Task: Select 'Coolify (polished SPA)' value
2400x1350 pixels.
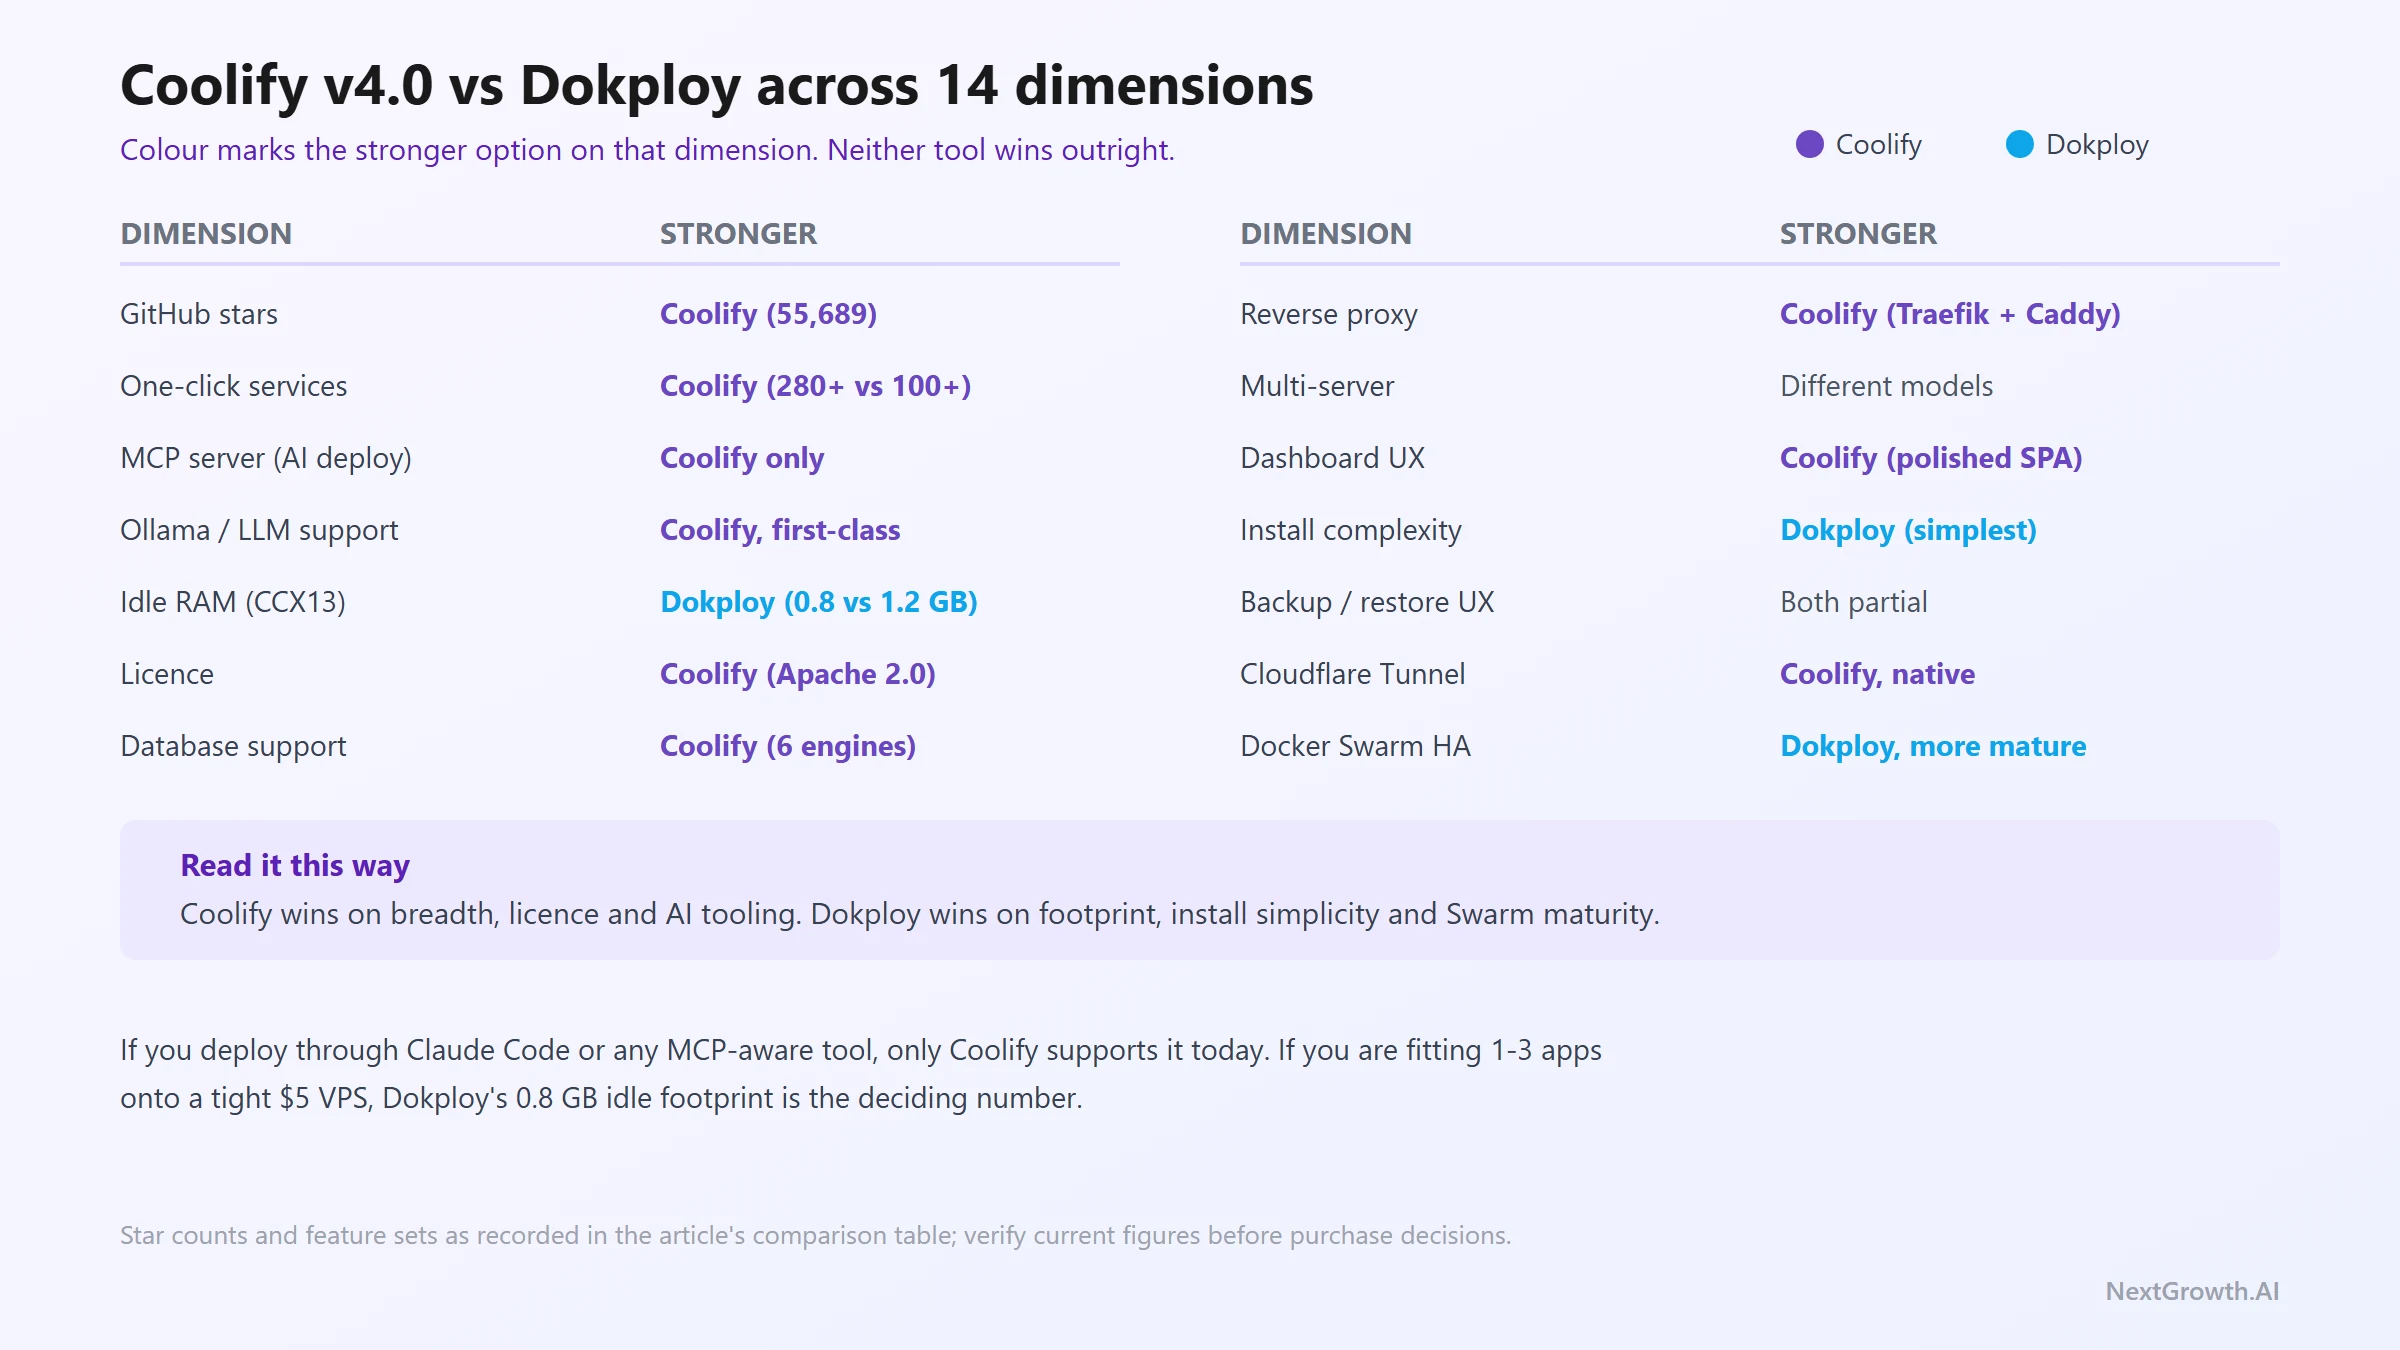Action: (x=1931, y=458)
